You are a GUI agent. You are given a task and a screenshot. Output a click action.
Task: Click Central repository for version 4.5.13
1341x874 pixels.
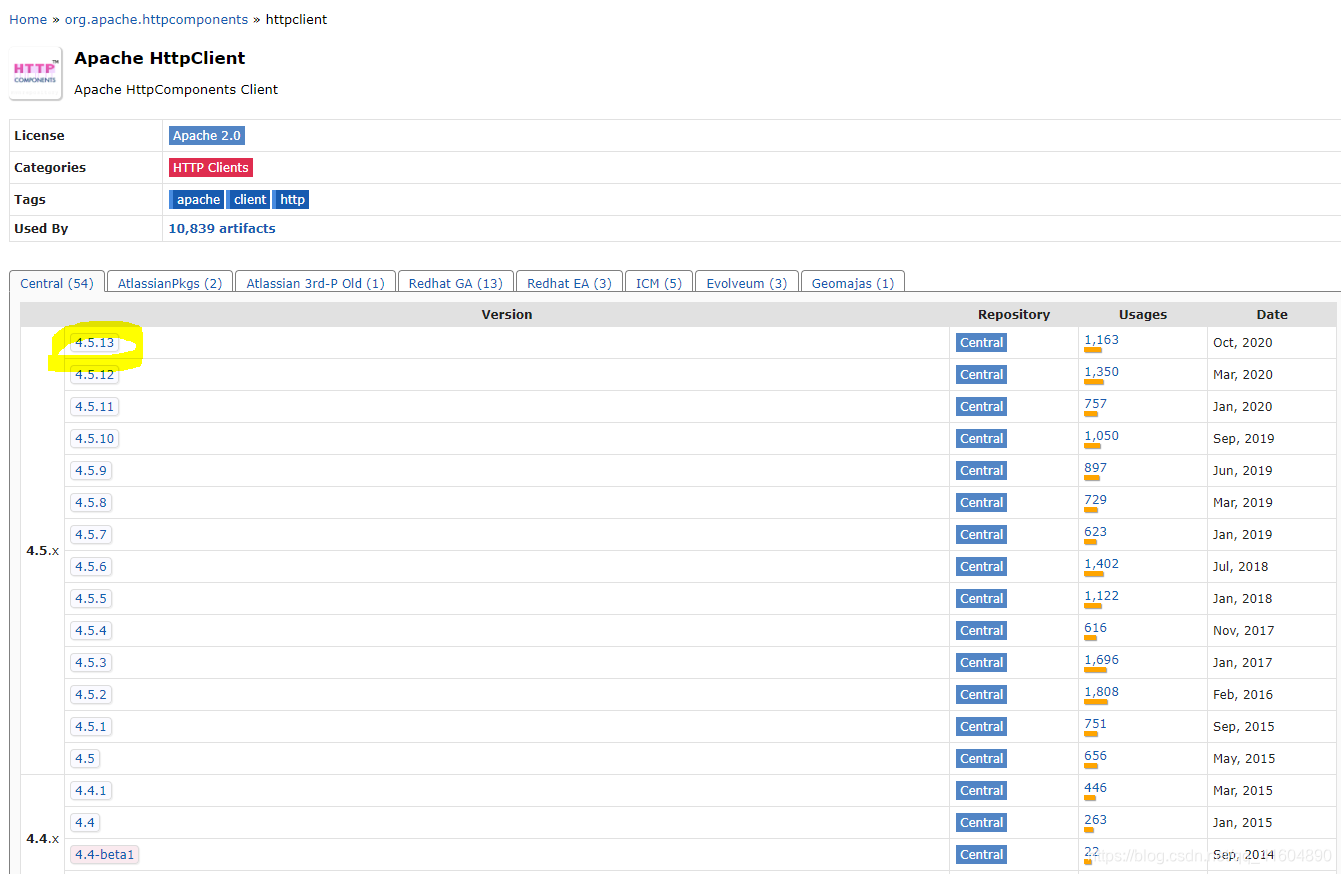tap(981, 343)
